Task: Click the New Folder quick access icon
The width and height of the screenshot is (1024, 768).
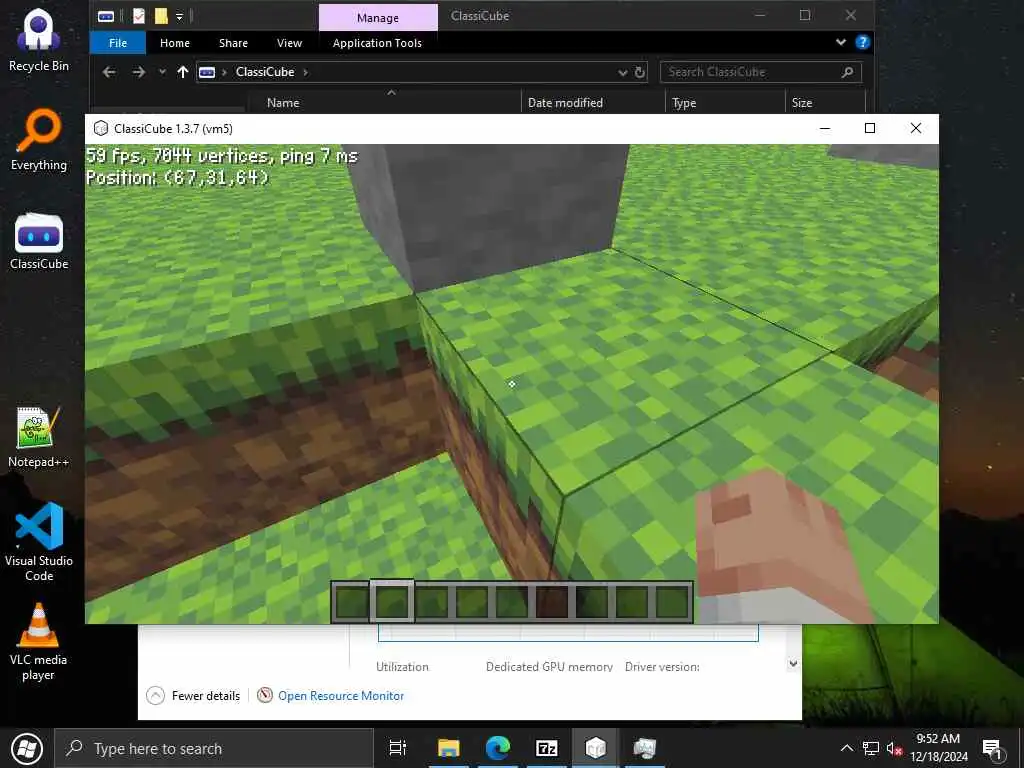Action: [x=161, y=16]
